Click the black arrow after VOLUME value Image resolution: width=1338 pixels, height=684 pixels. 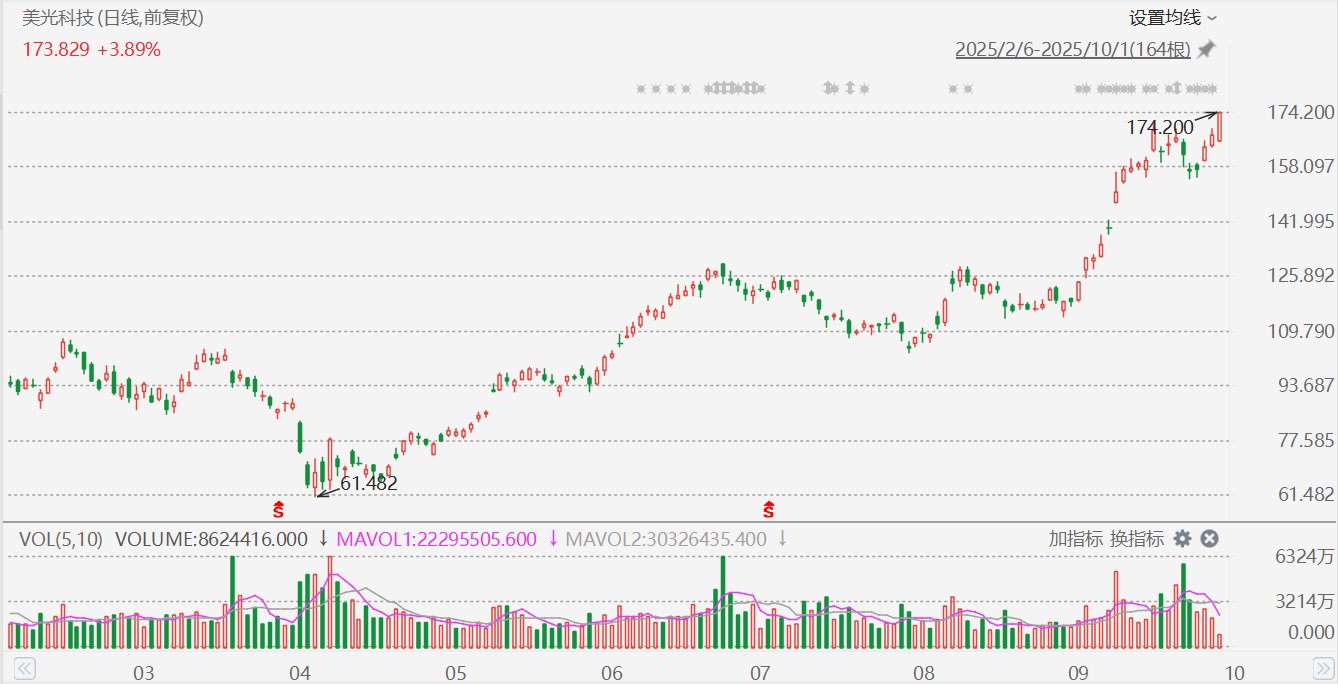[323, 539]
